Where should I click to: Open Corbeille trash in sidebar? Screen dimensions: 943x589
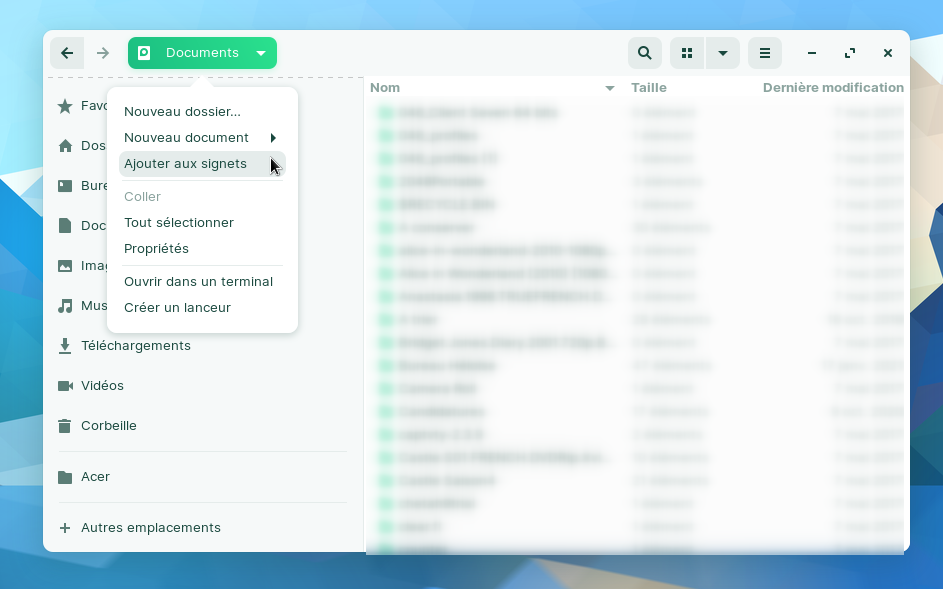click(x=108, y=426)
